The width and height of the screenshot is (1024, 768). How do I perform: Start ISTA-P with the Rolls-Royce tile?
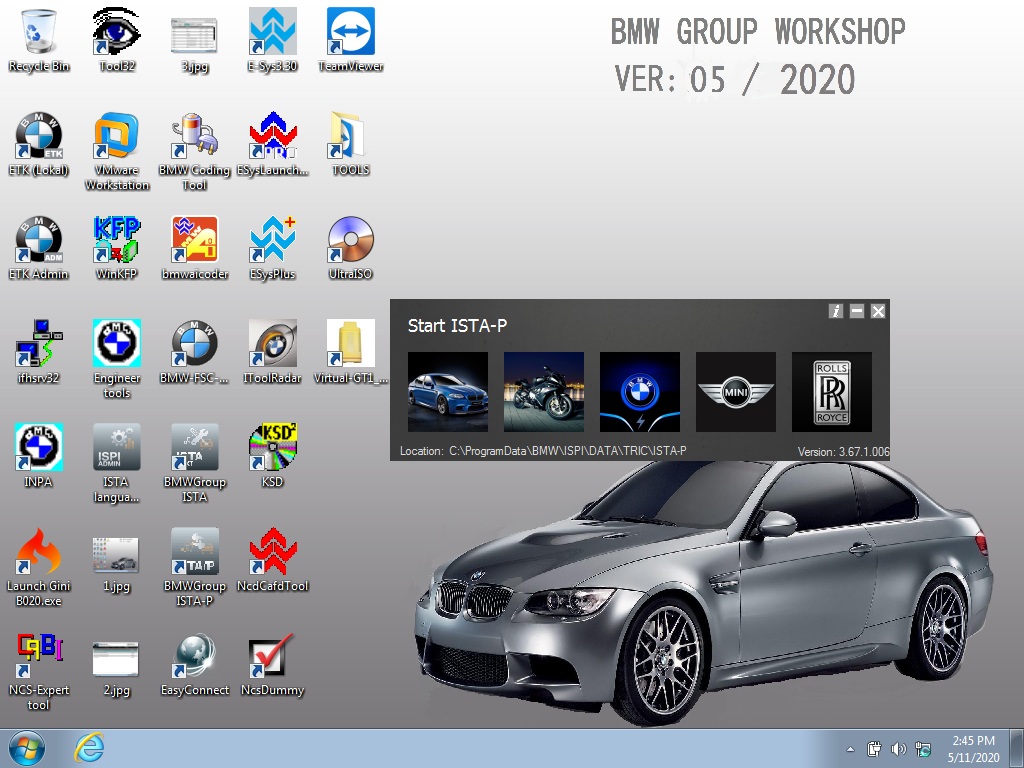click(x=831, y=392)
